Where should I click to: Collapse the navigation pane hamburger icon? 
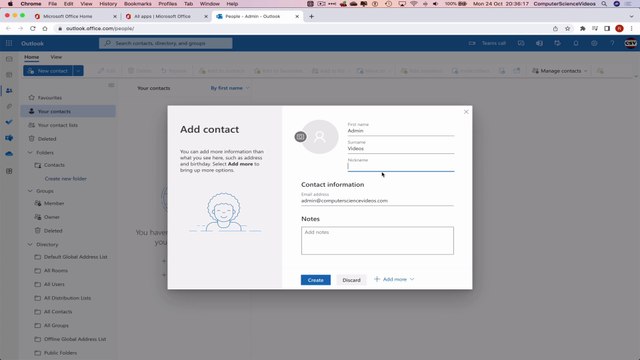111,85
